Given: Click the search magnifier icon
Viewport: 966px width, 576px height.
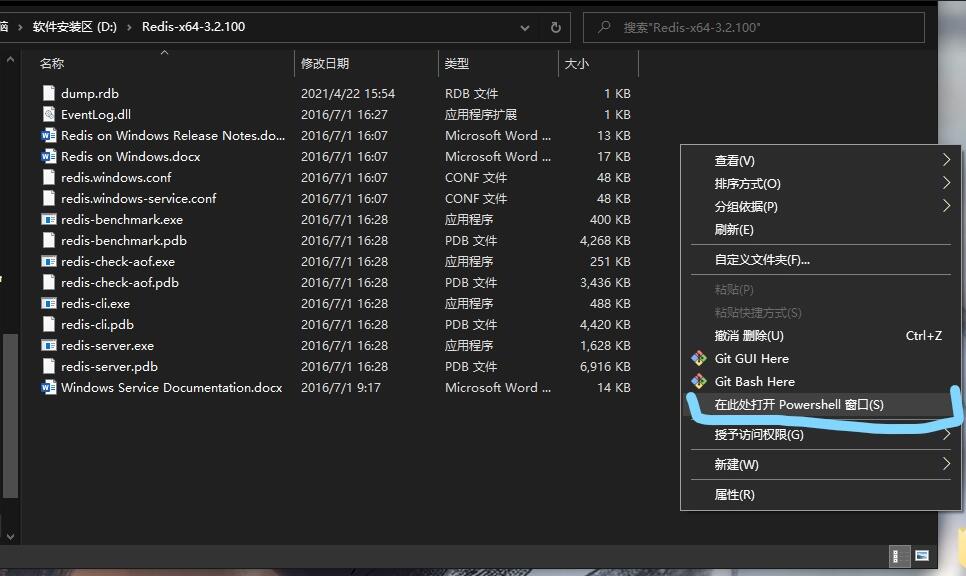Looking at the screenshot, I should pos(604,27).
